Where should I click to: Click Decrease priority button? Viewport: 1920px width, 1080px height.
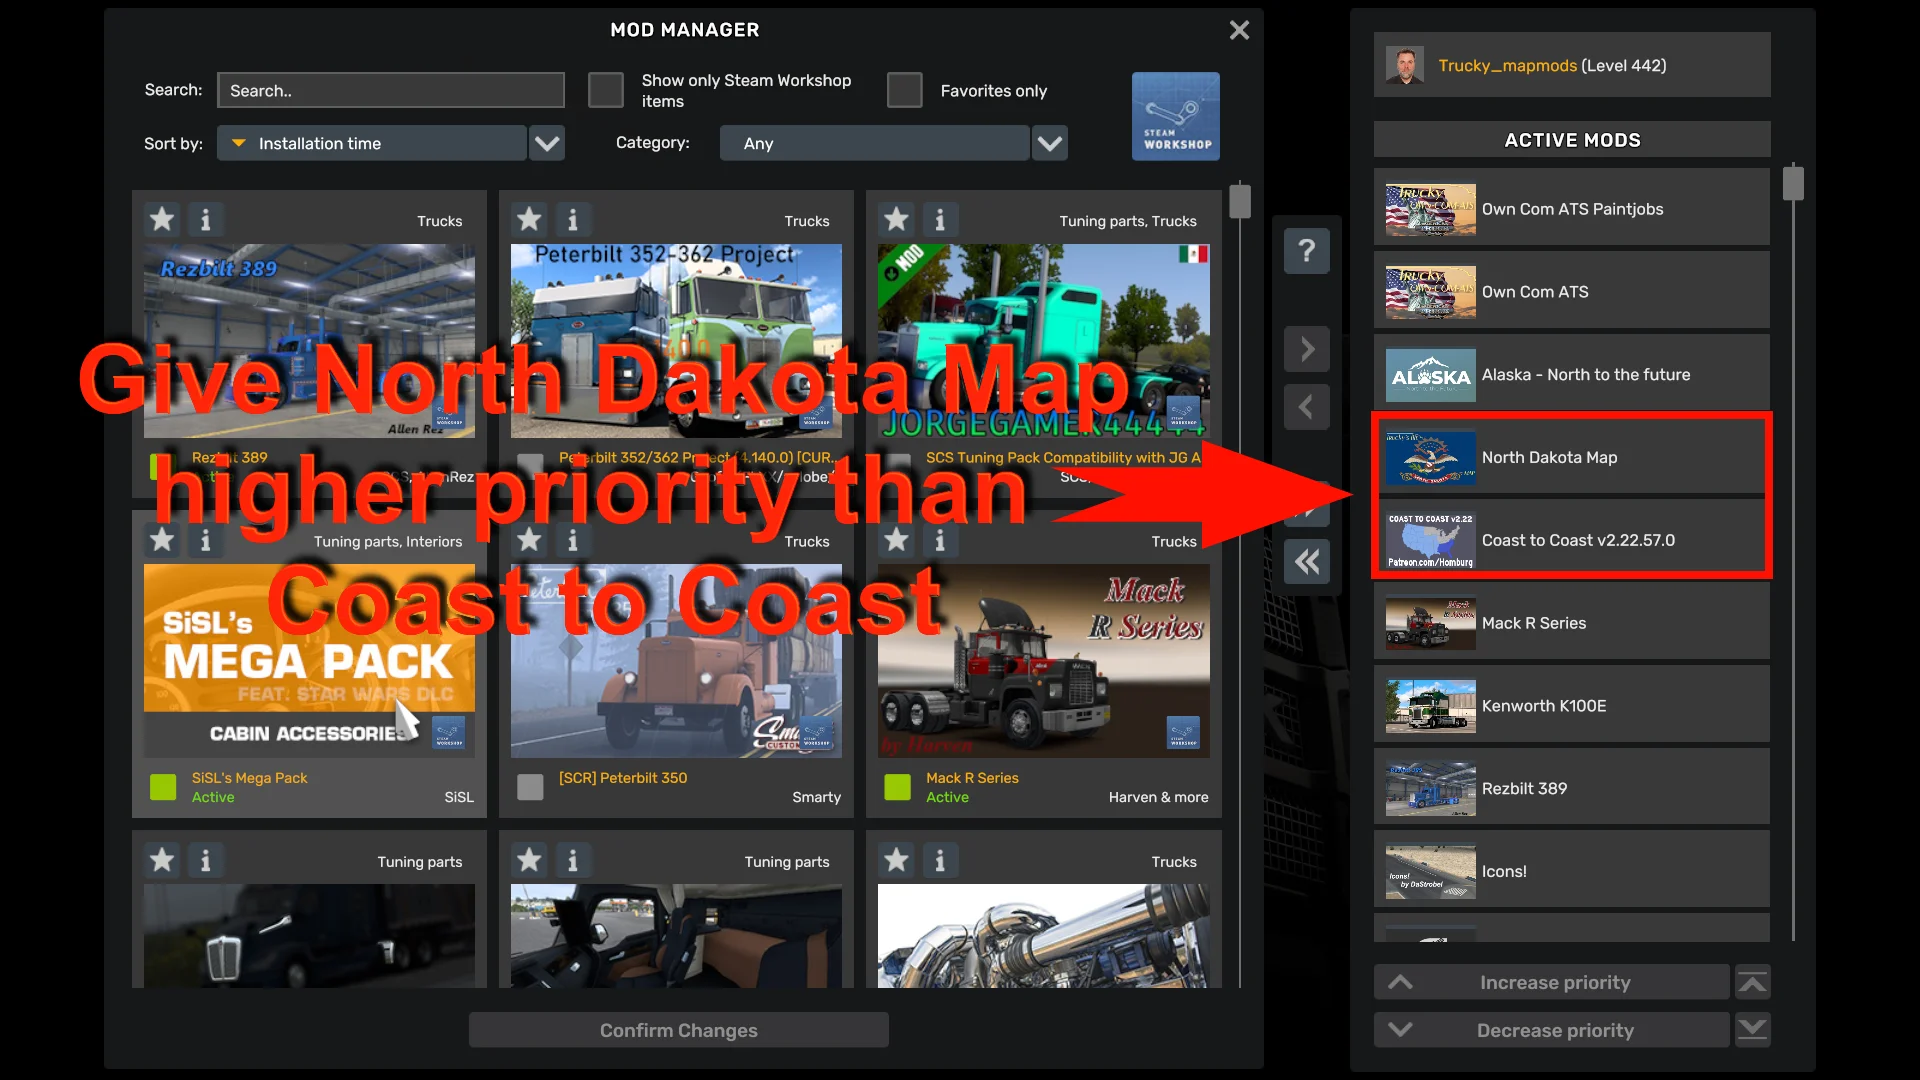1552,1030
